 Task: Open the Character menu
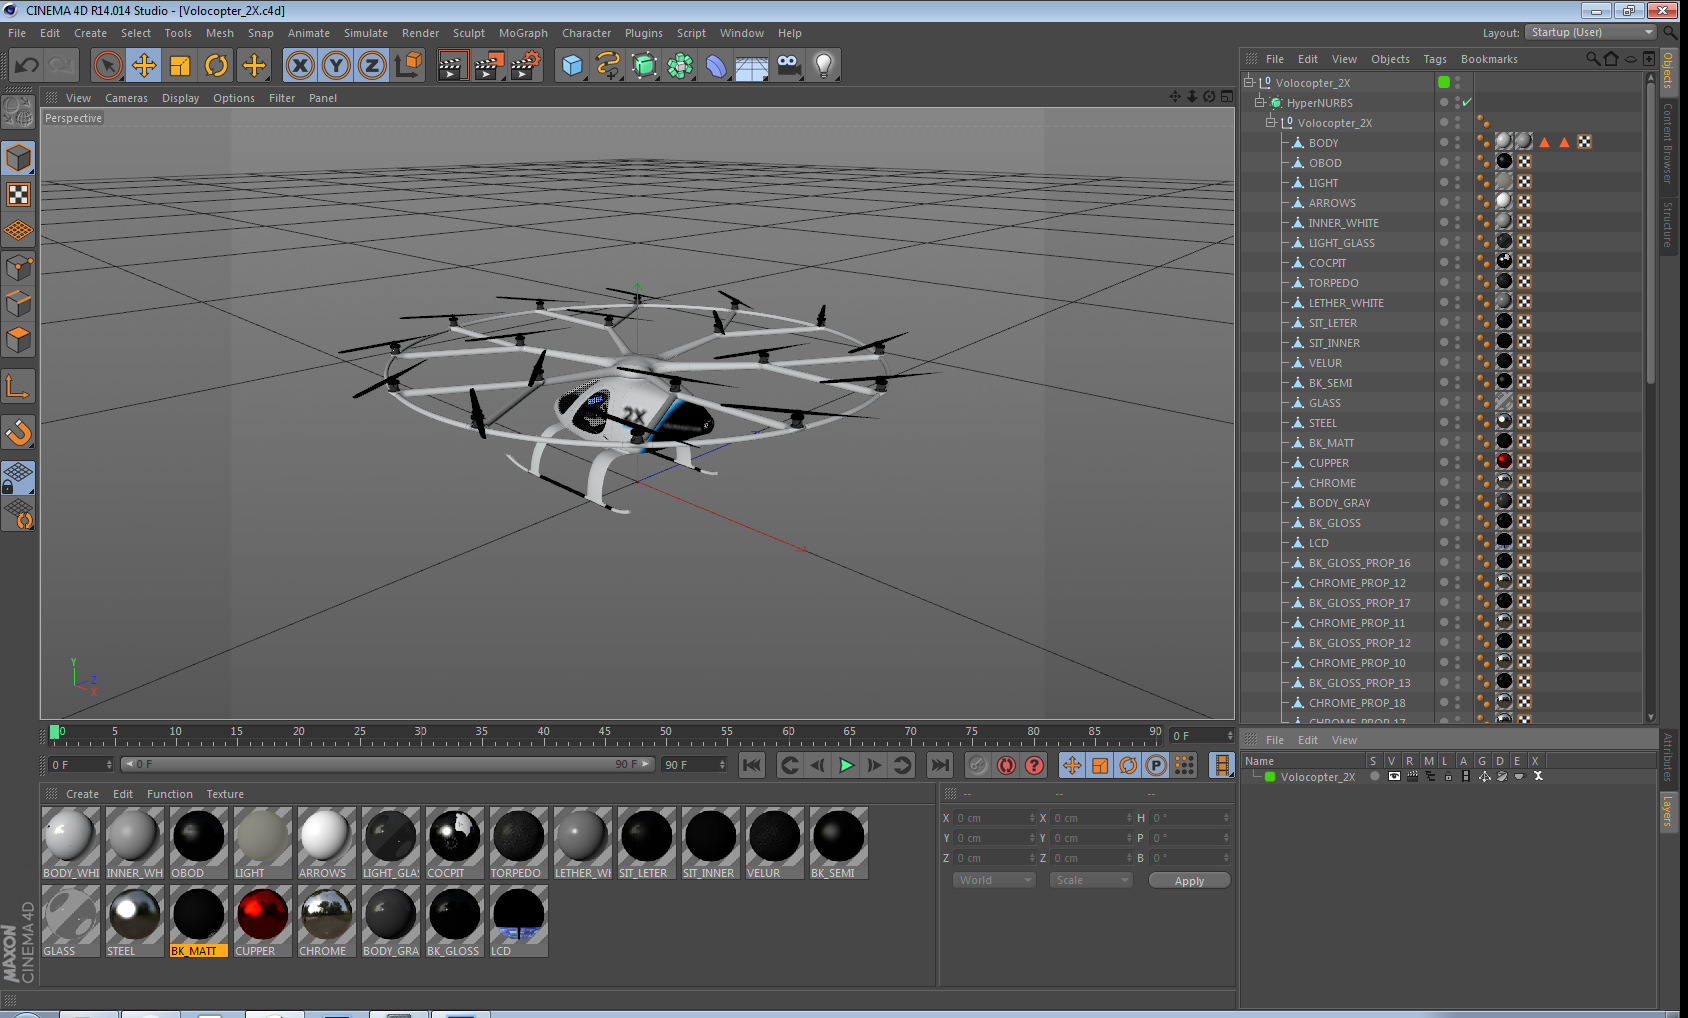coord(586,33)
